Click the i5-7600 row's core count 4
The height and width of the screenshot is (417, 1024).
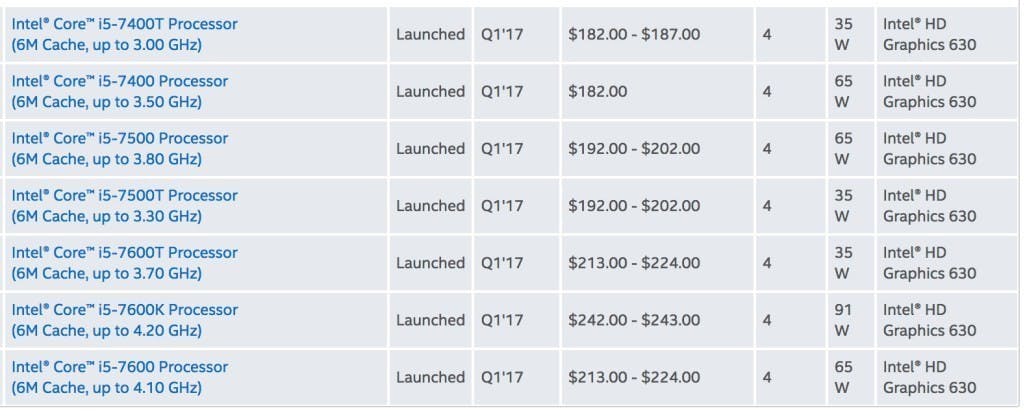[x=767, y=377]
